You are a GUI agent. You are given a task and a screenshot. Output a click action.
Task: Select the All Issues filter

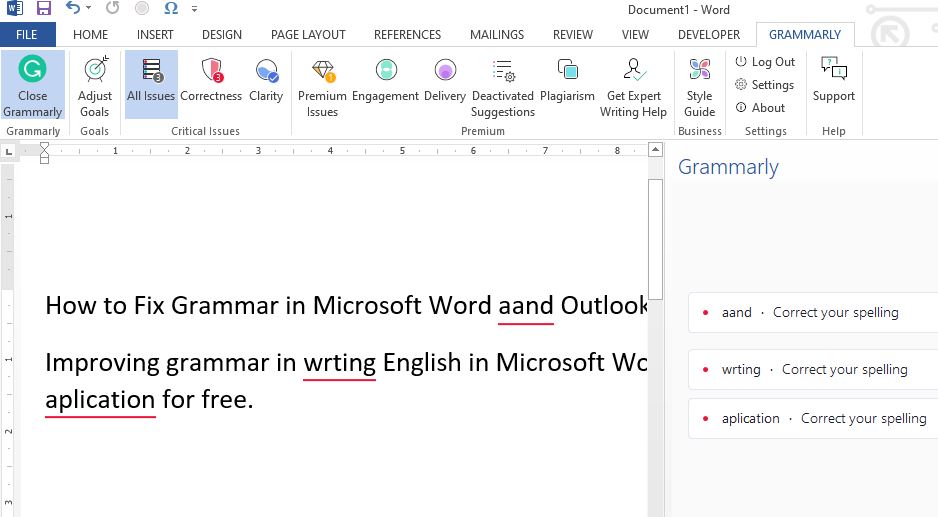click(x=151, y=84)
